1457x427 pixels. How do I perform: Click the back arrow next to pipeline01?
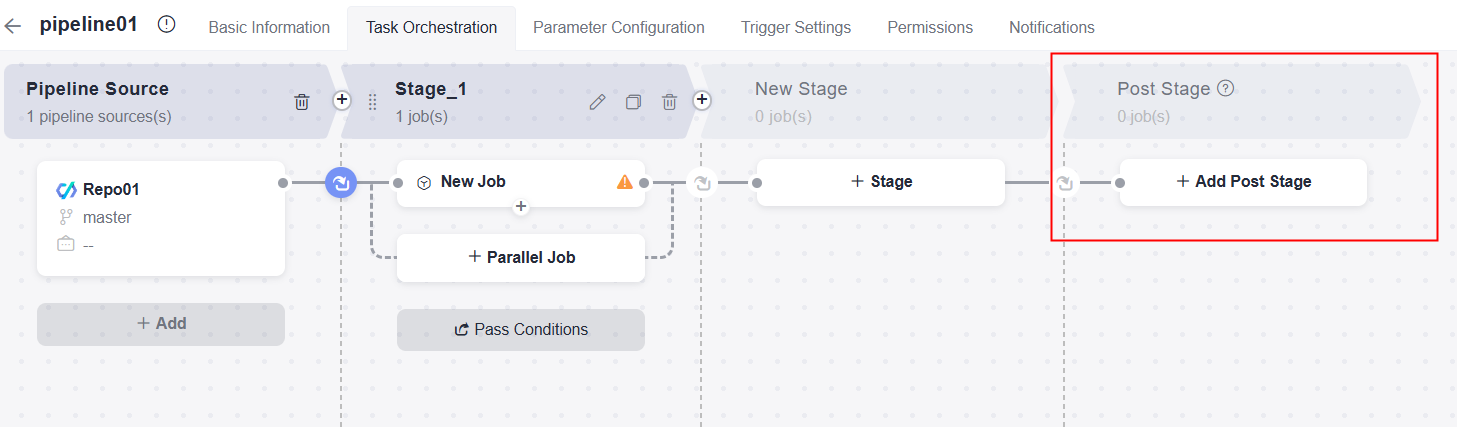click(12, 27)
